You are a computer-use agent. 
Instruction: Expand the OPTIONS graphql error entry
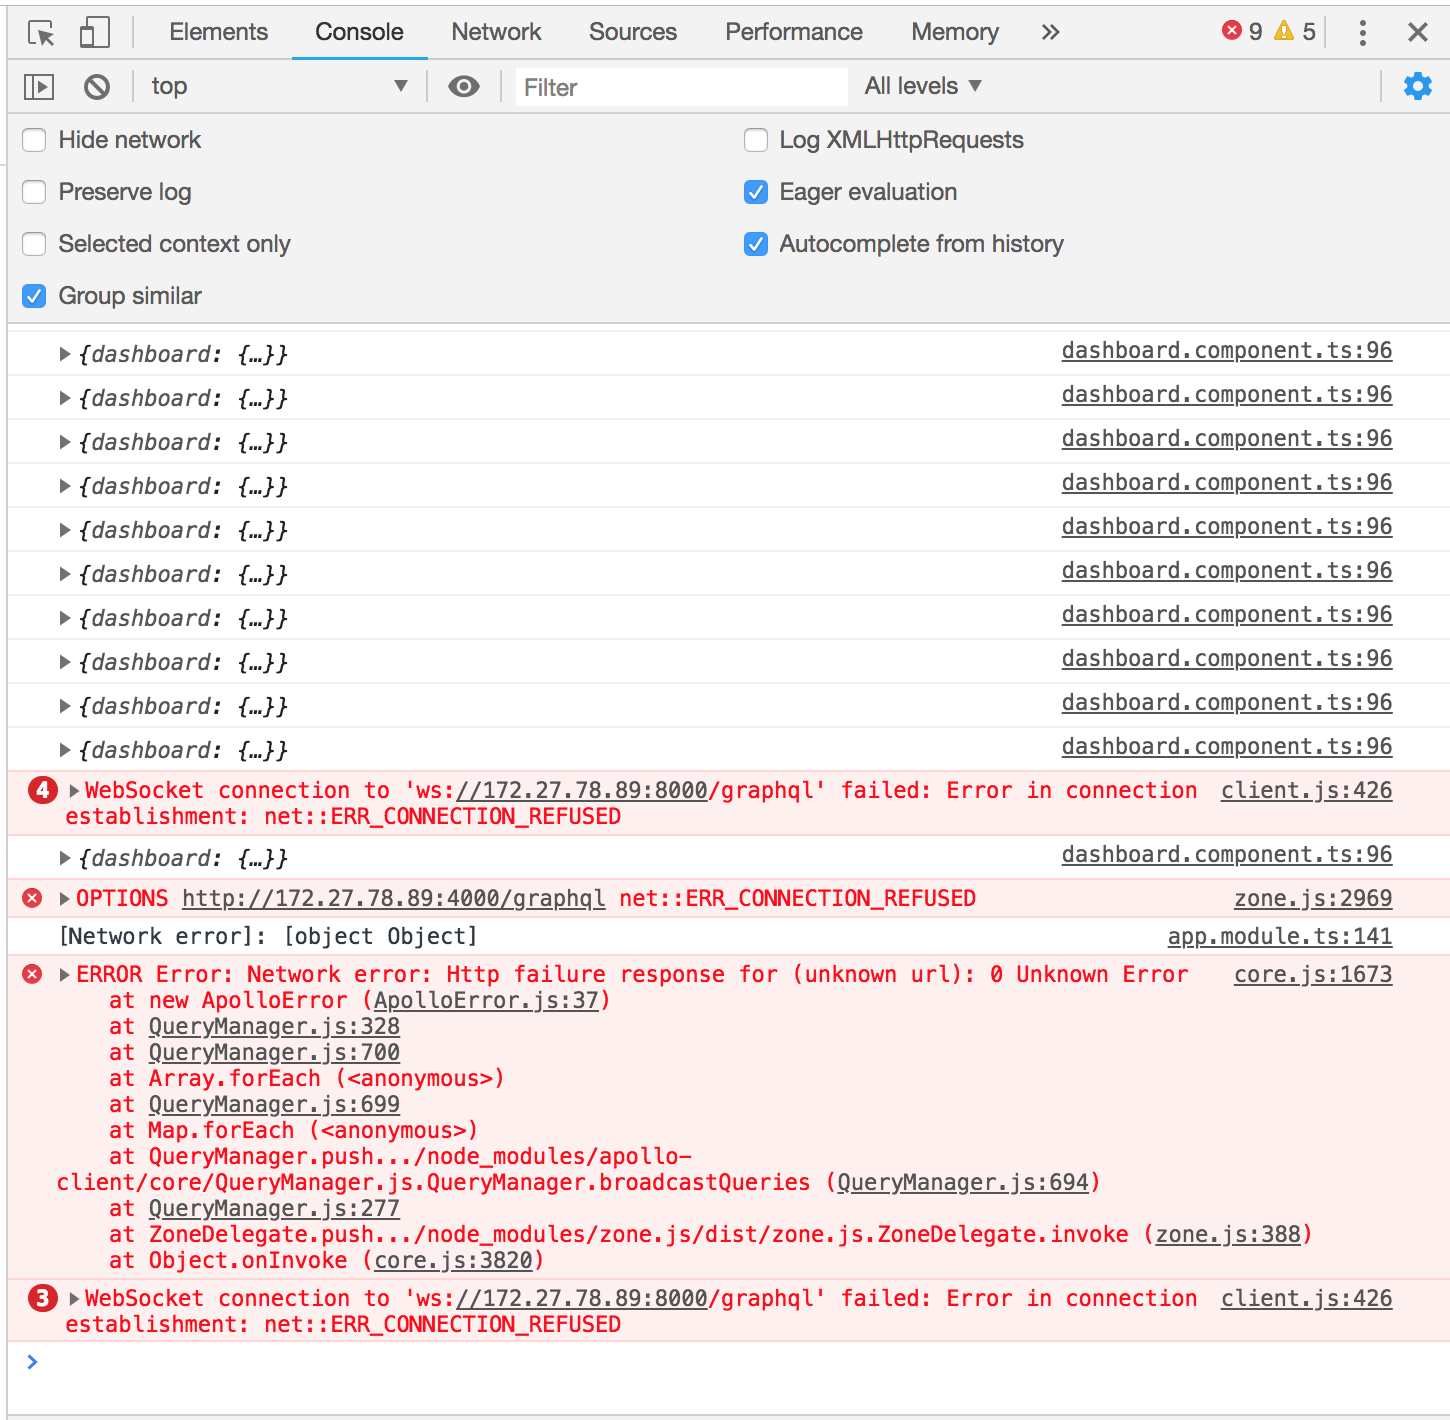tap(65, 898)
